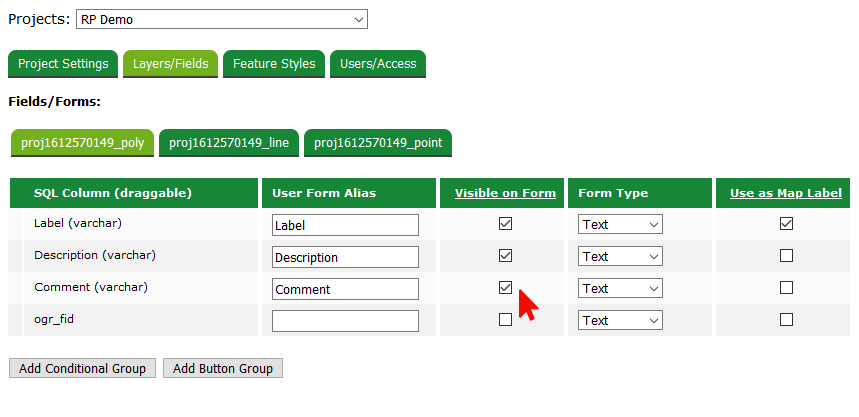Toggle Visible on Form for Description
Viewport: 859px width, 417px height.
(x=505, y=256)
